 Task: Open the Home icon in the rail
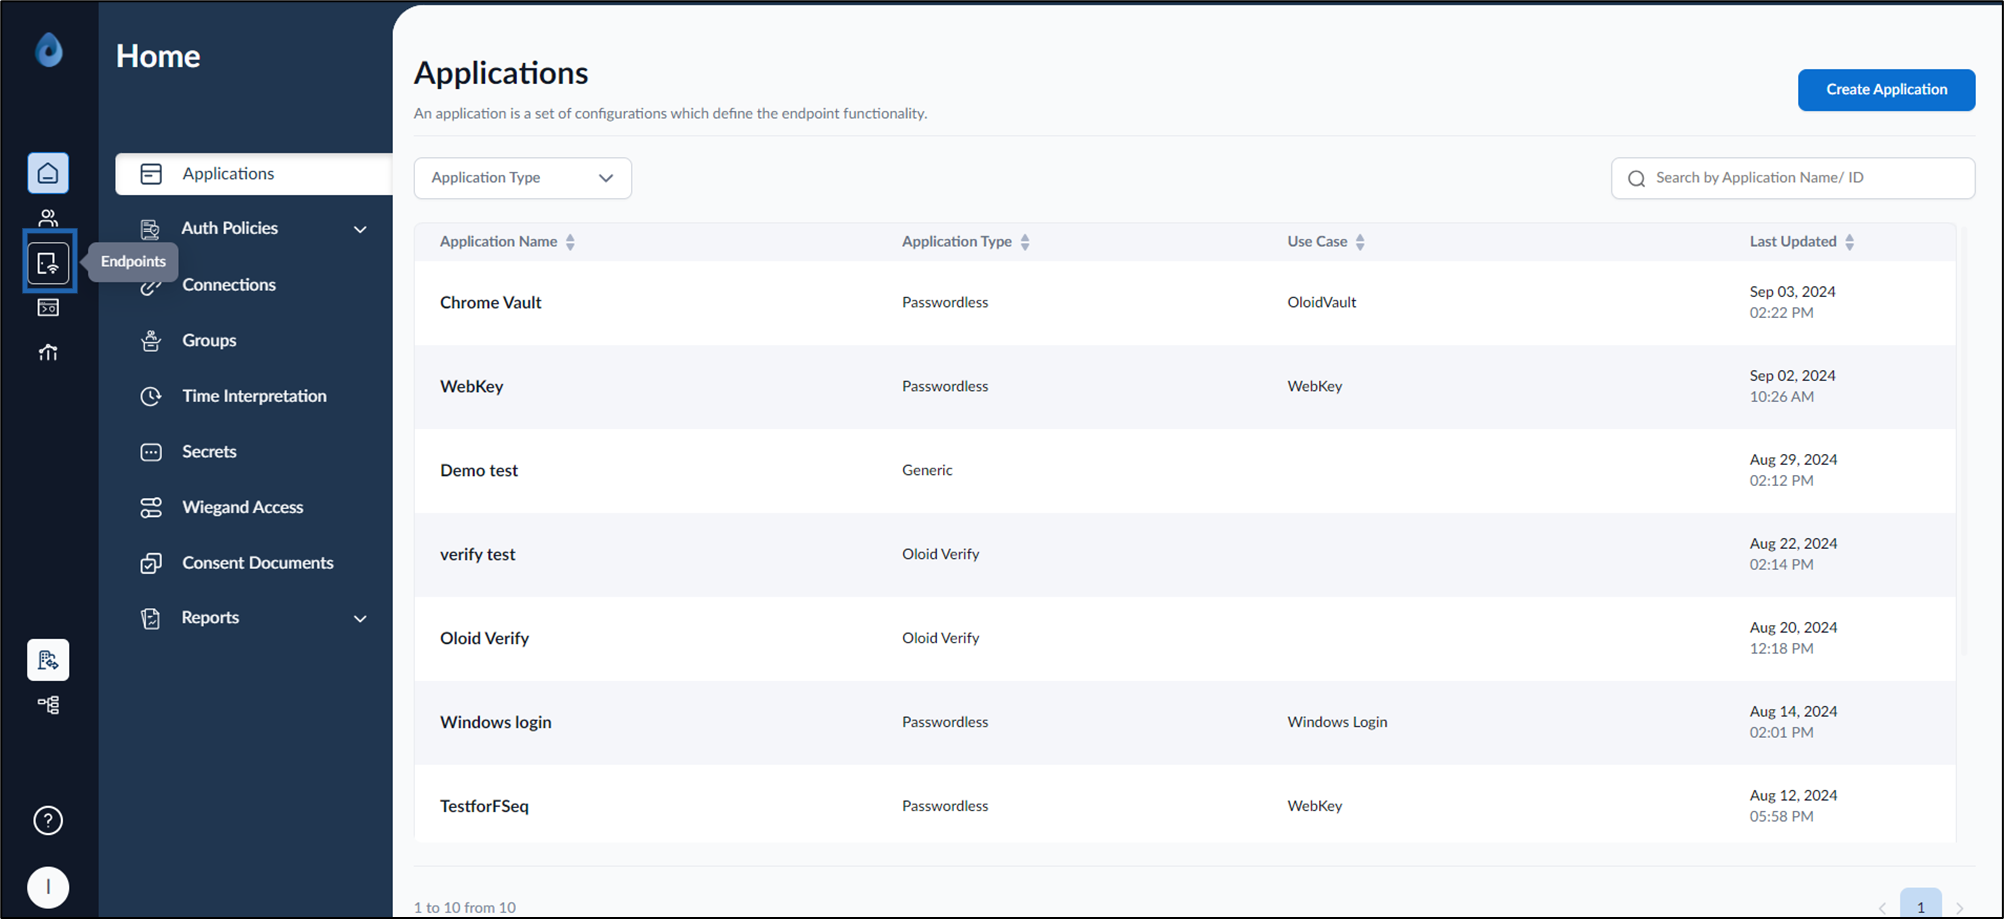click(x=48, y=173)
